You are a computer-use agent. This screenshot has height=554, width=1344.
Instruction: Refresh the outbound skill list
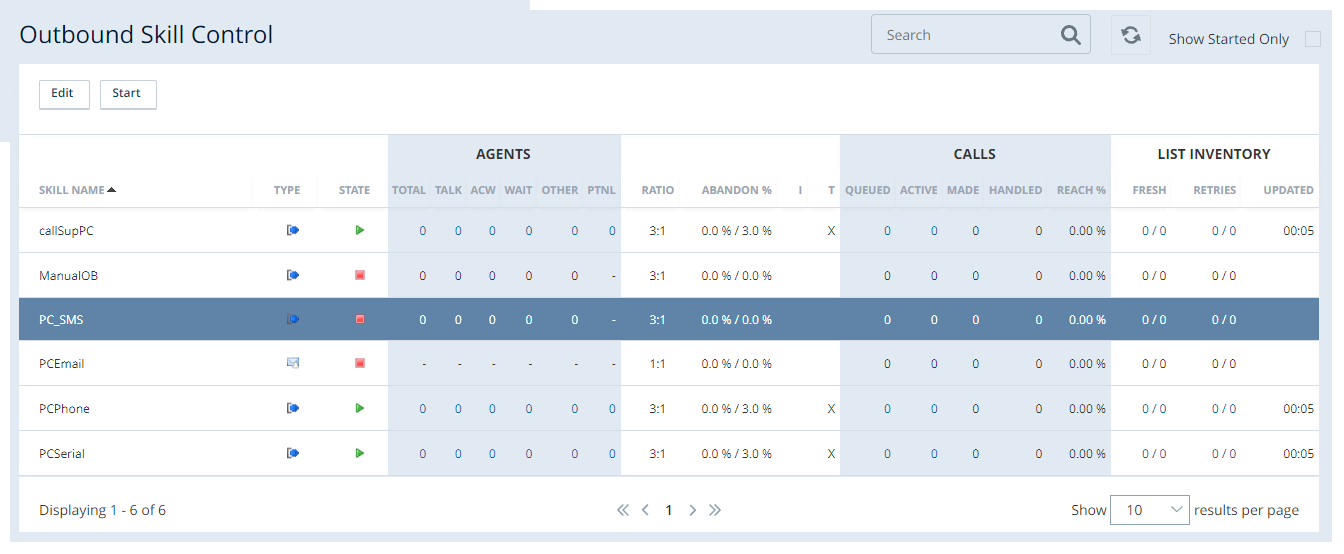click(1131, 35)
